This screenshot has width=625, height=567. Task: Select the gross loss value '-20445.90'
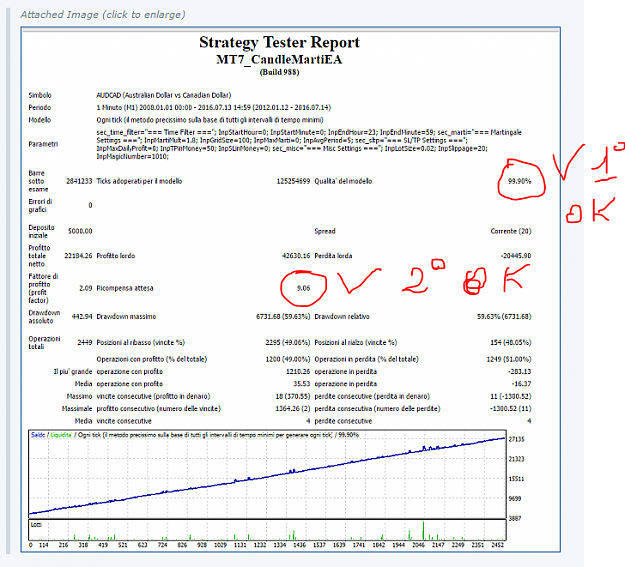coord(516,256)
